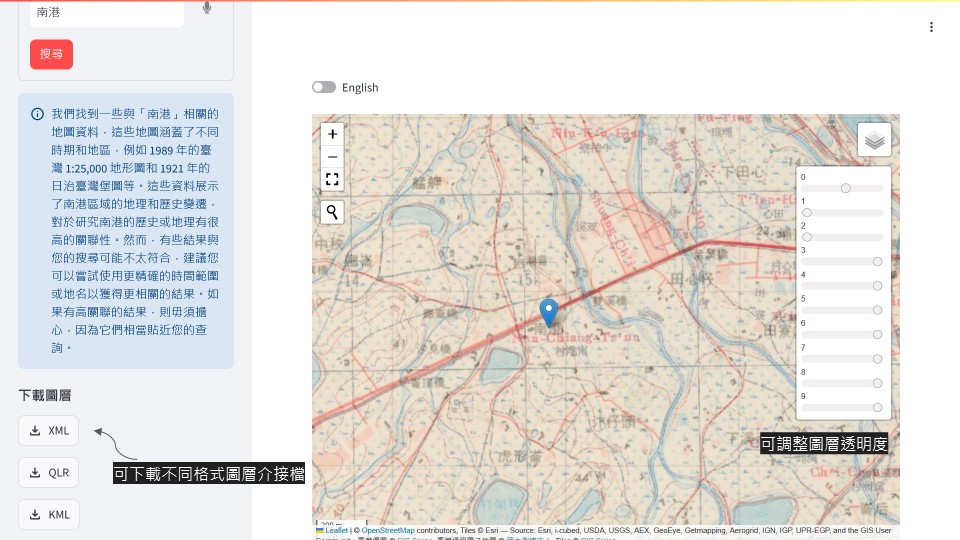The height and width of the screenshot is (540, 960).
Task: Enter fullscreen map view
Action: tap(333, 180)
